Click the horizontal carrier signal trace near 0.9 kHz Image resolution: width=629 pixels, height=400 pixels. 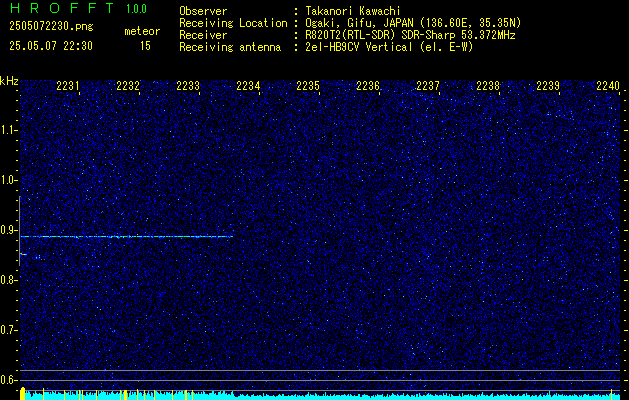point(127,237)
